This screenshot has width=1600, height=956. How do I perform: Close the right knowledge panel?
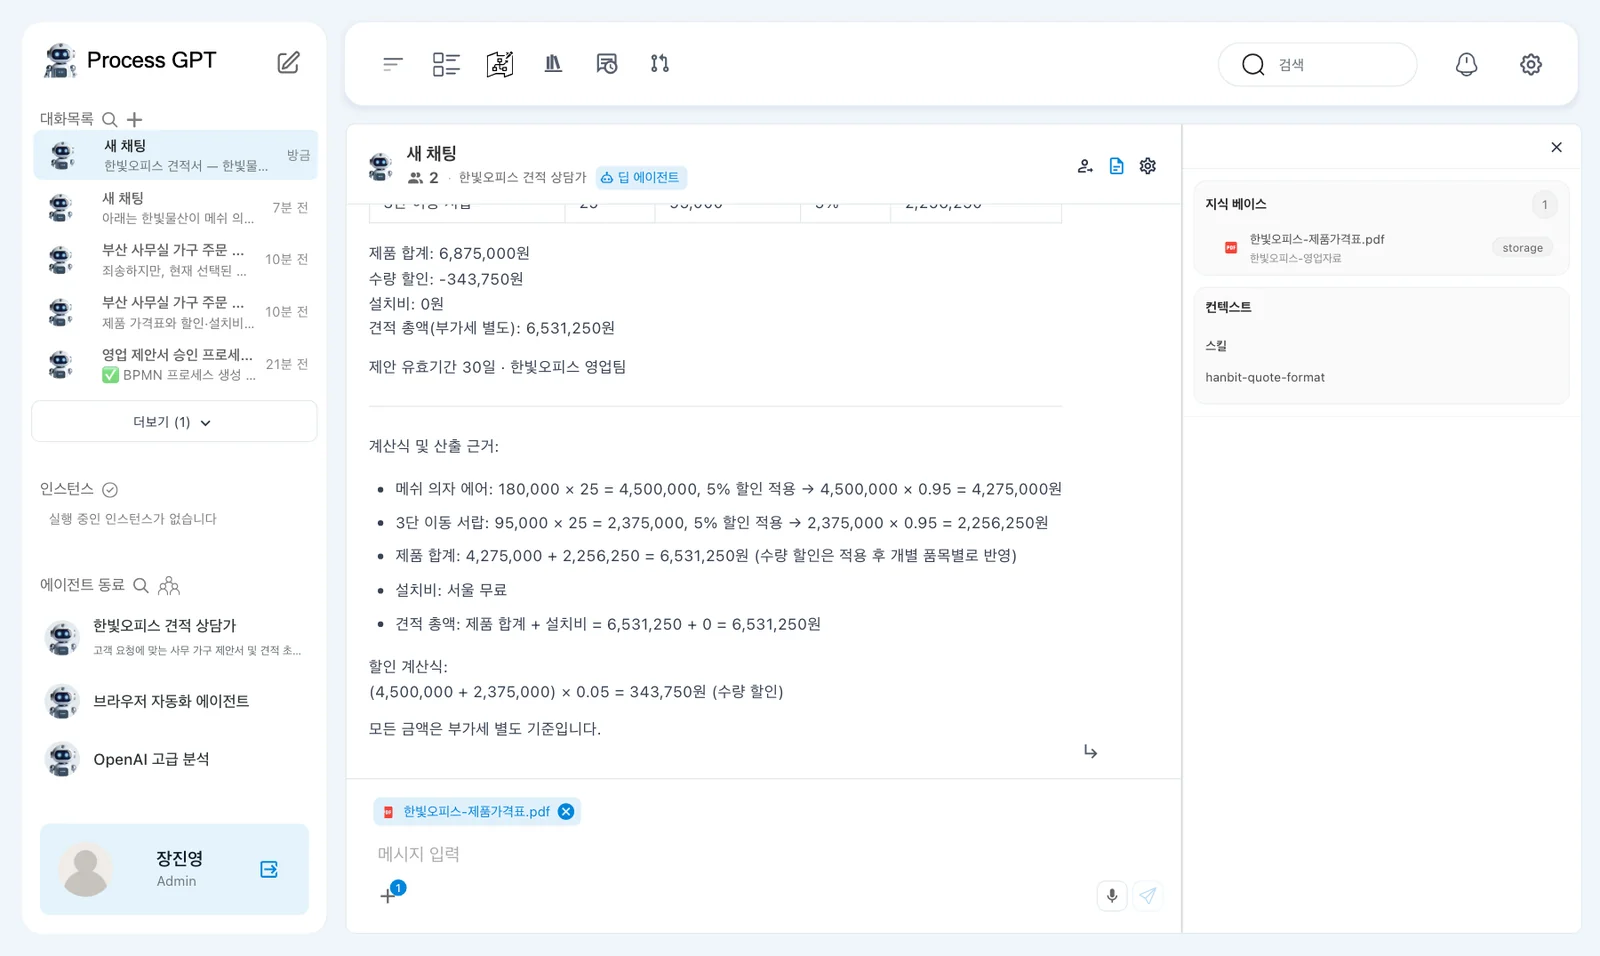1556,147
